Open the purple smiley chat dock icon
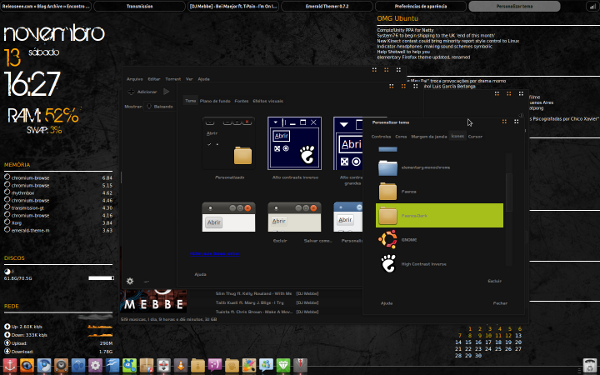This screenshot has height=375, width=600. click(215, 365)
